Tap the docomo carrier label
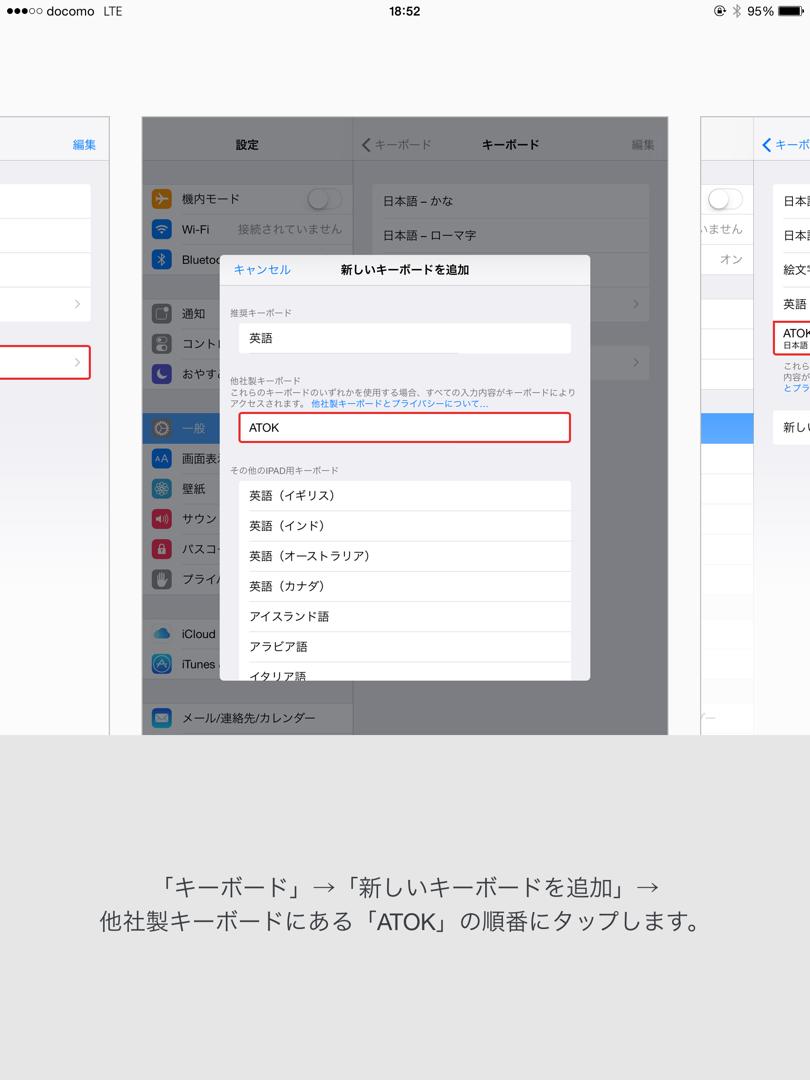The image size is (810, 1080). [70, 11]
